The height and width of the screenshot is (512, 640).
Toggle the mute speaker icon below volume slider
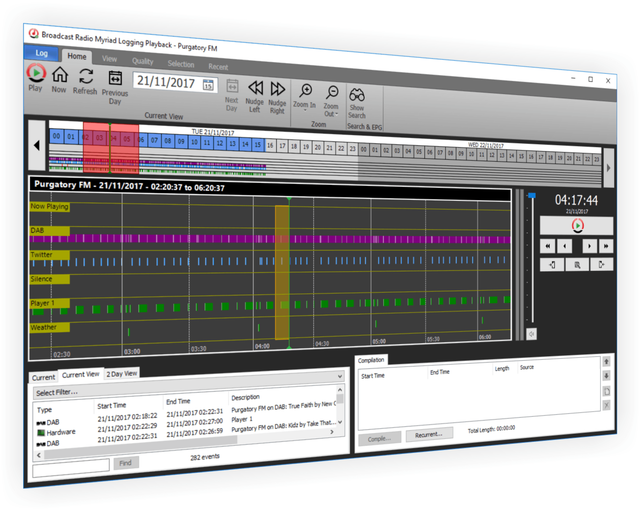(531, 332)
